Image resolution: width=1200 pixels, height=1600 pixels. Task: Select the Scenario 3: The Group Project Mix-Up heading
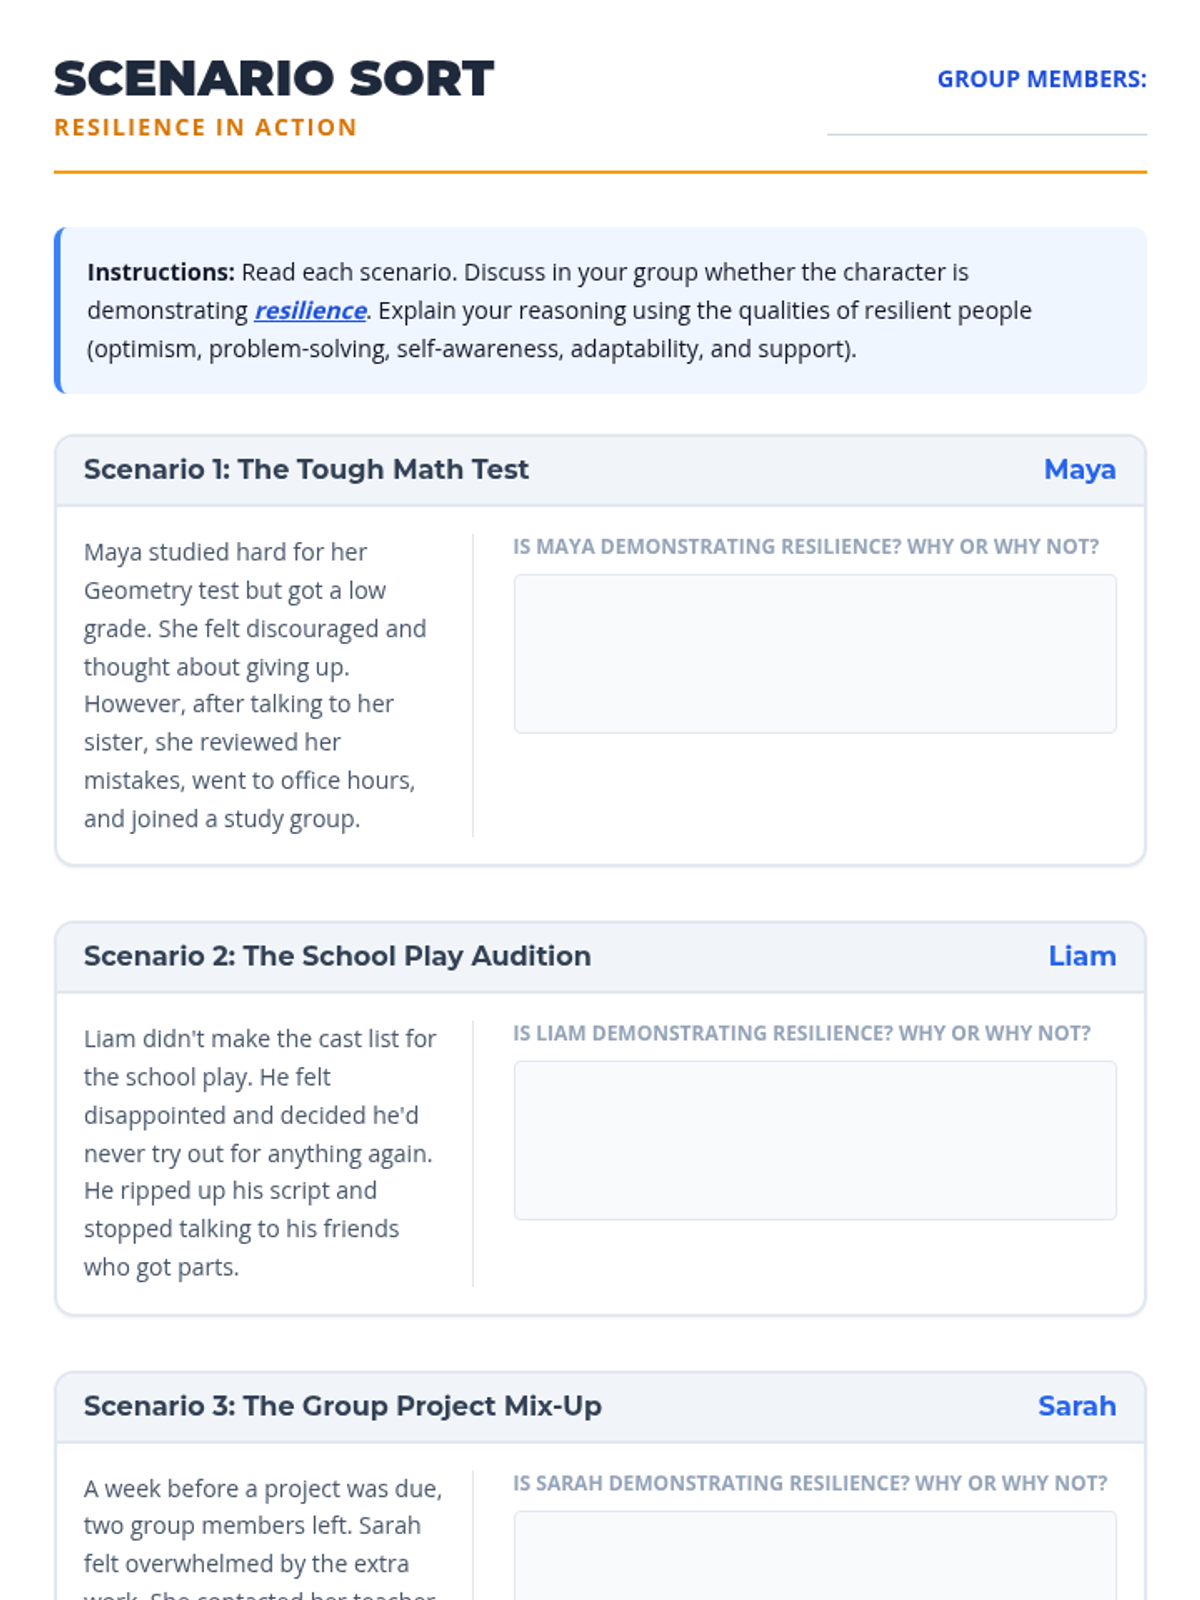pos(342,1407)
